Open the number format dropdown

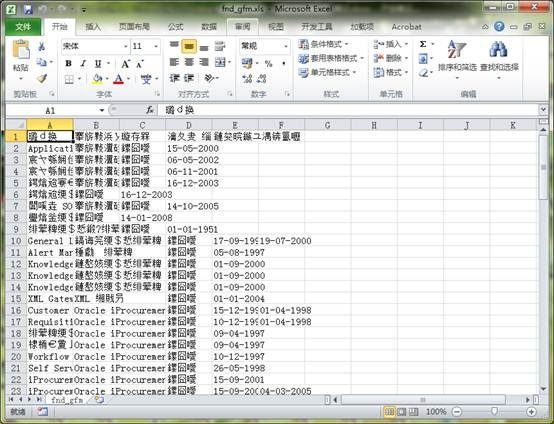coord(285,46)
